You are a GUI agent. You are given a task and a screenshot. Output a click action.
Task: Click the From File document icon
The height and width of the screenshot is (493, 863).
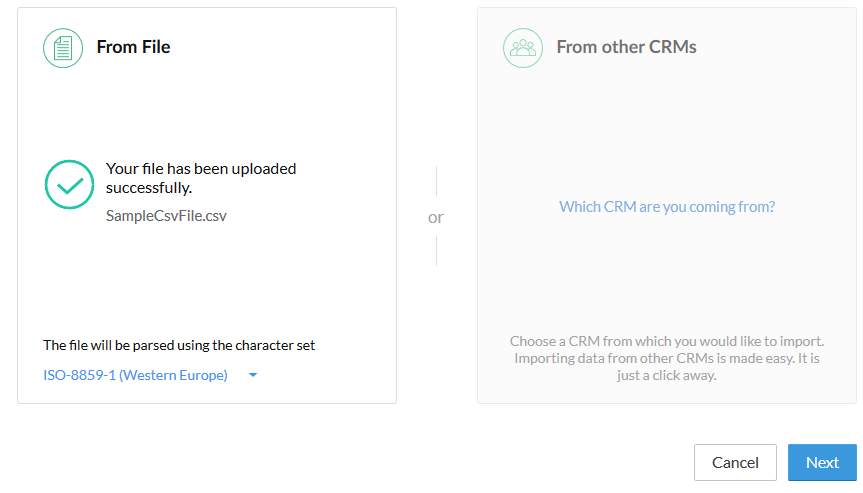[63, 48]
